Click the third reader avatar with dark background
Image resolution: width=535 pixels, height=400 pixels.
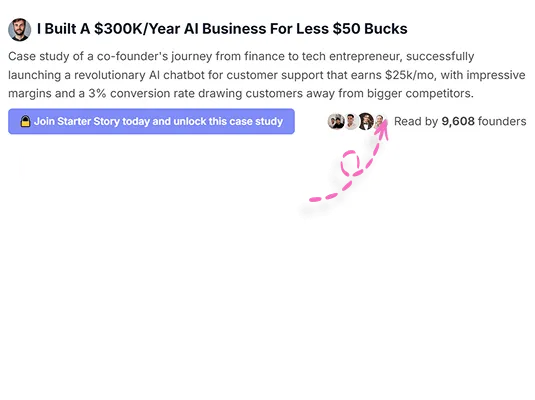[366, 122]
